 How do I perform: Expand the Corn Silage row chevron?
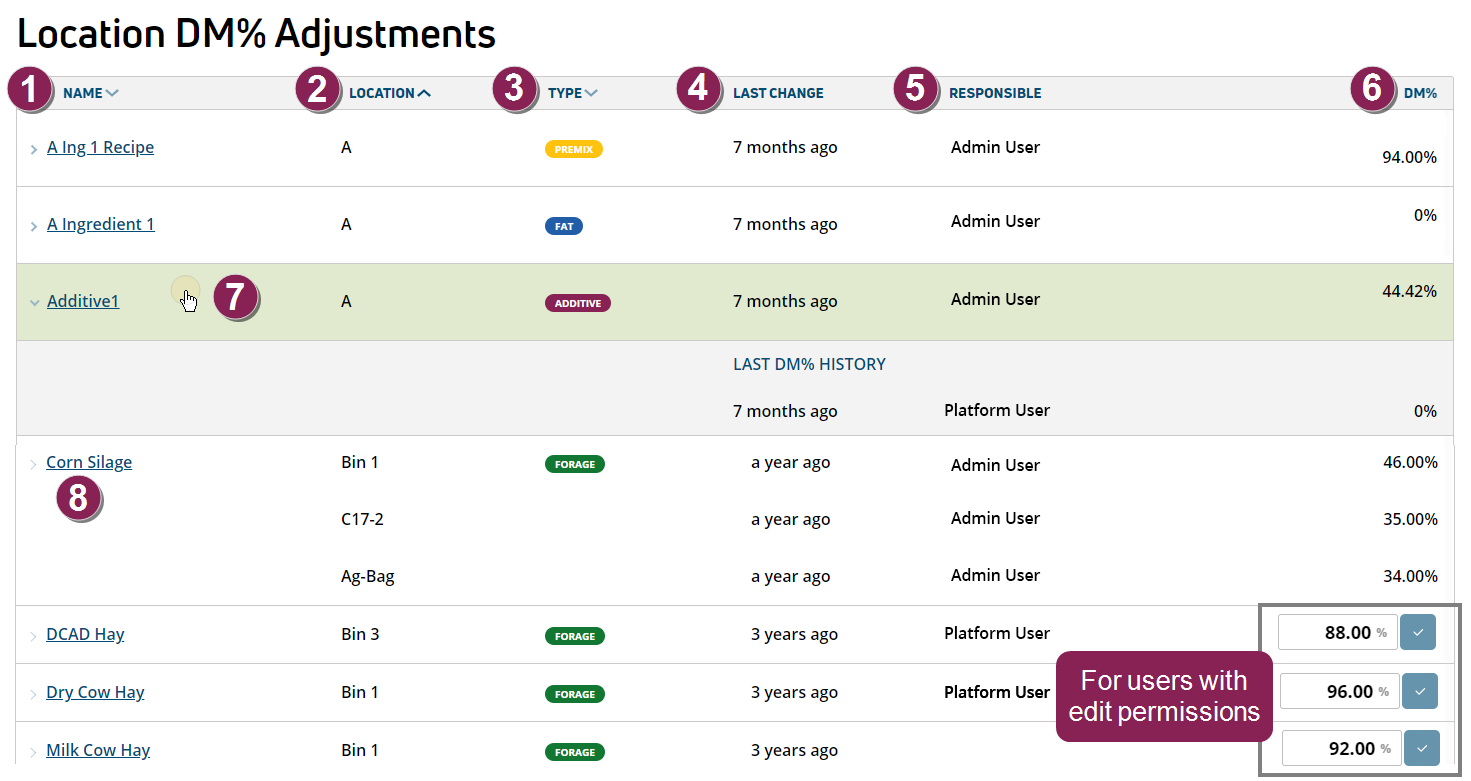point(33,464)
